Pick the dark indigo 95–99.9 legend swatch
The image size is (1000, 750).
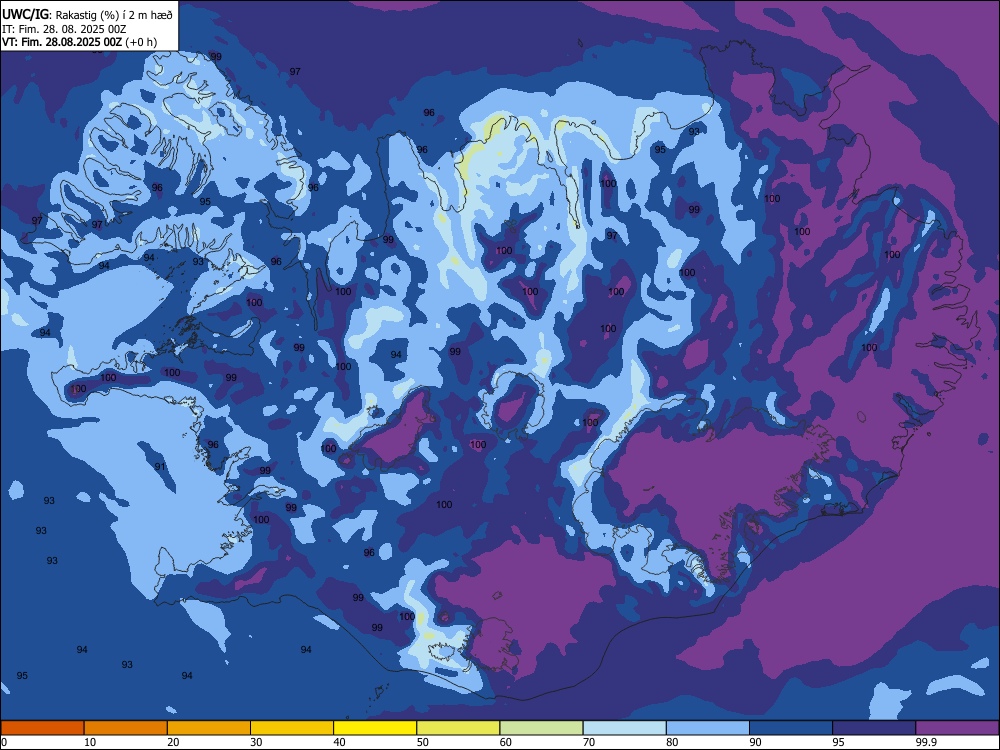[874, 728]
